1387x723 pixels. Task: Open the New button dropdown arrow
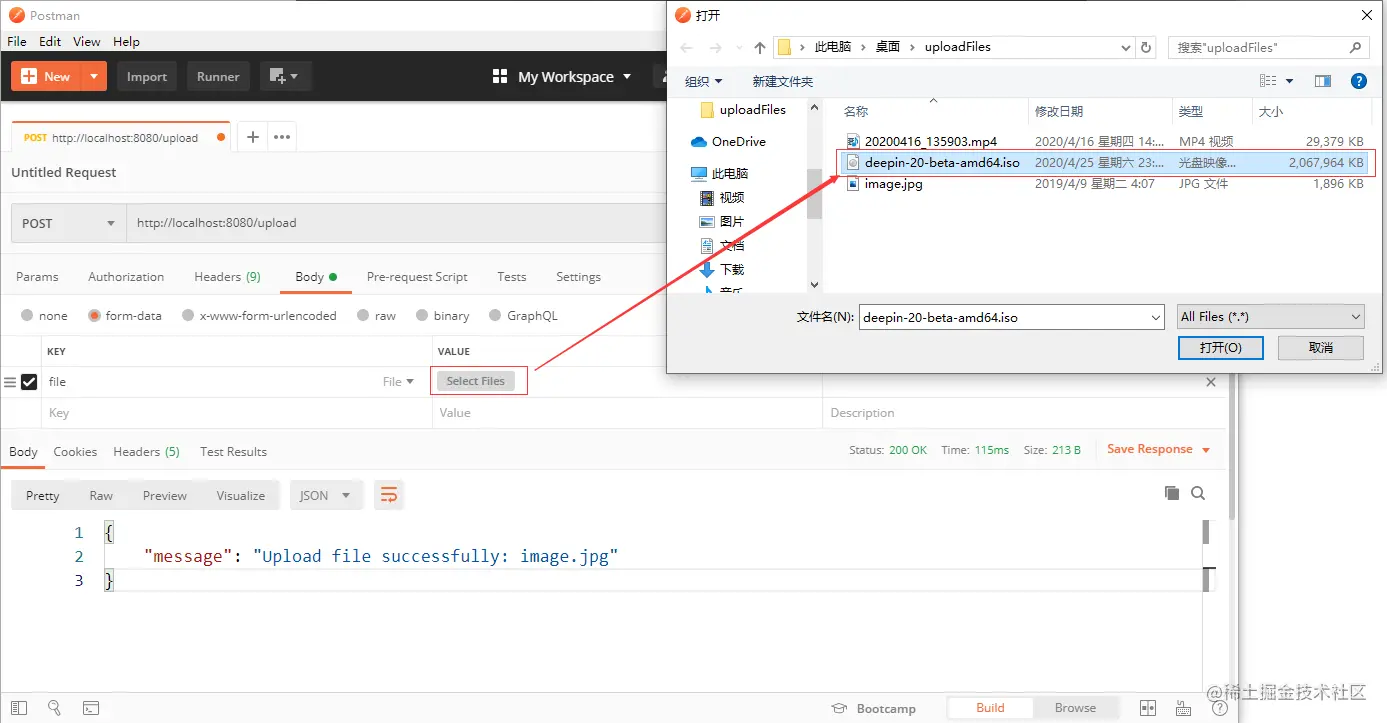click(x=94, y=76)
